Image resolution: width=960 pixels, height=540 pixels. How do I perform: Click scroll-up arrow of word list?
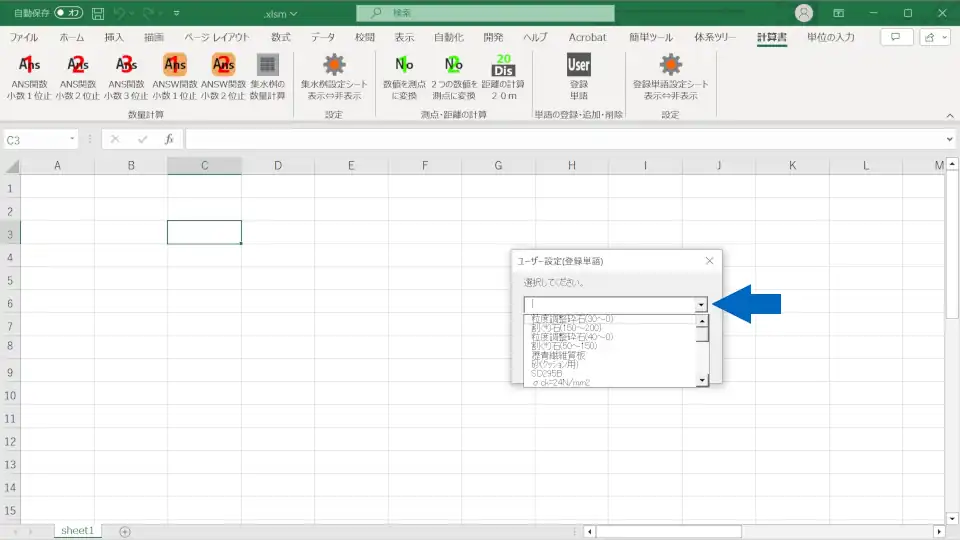tap(702, 321)
